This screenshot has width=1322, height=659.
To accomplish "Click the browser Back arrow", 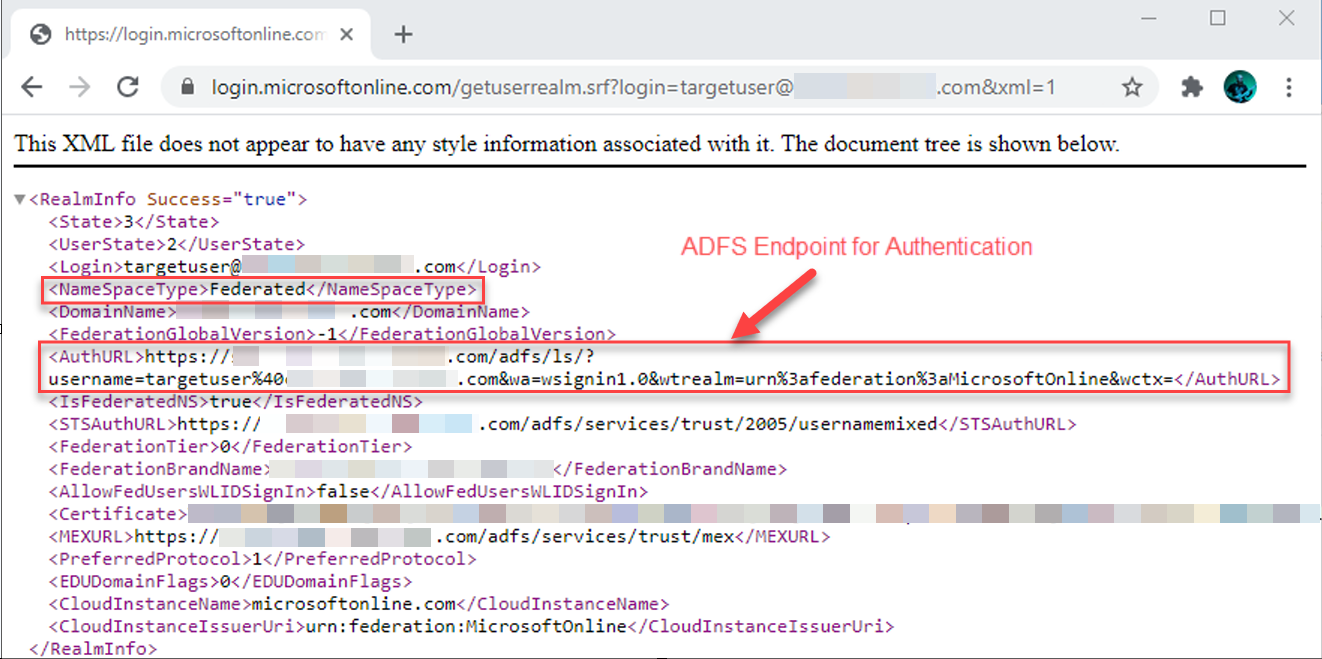I will tap(32, 87).
